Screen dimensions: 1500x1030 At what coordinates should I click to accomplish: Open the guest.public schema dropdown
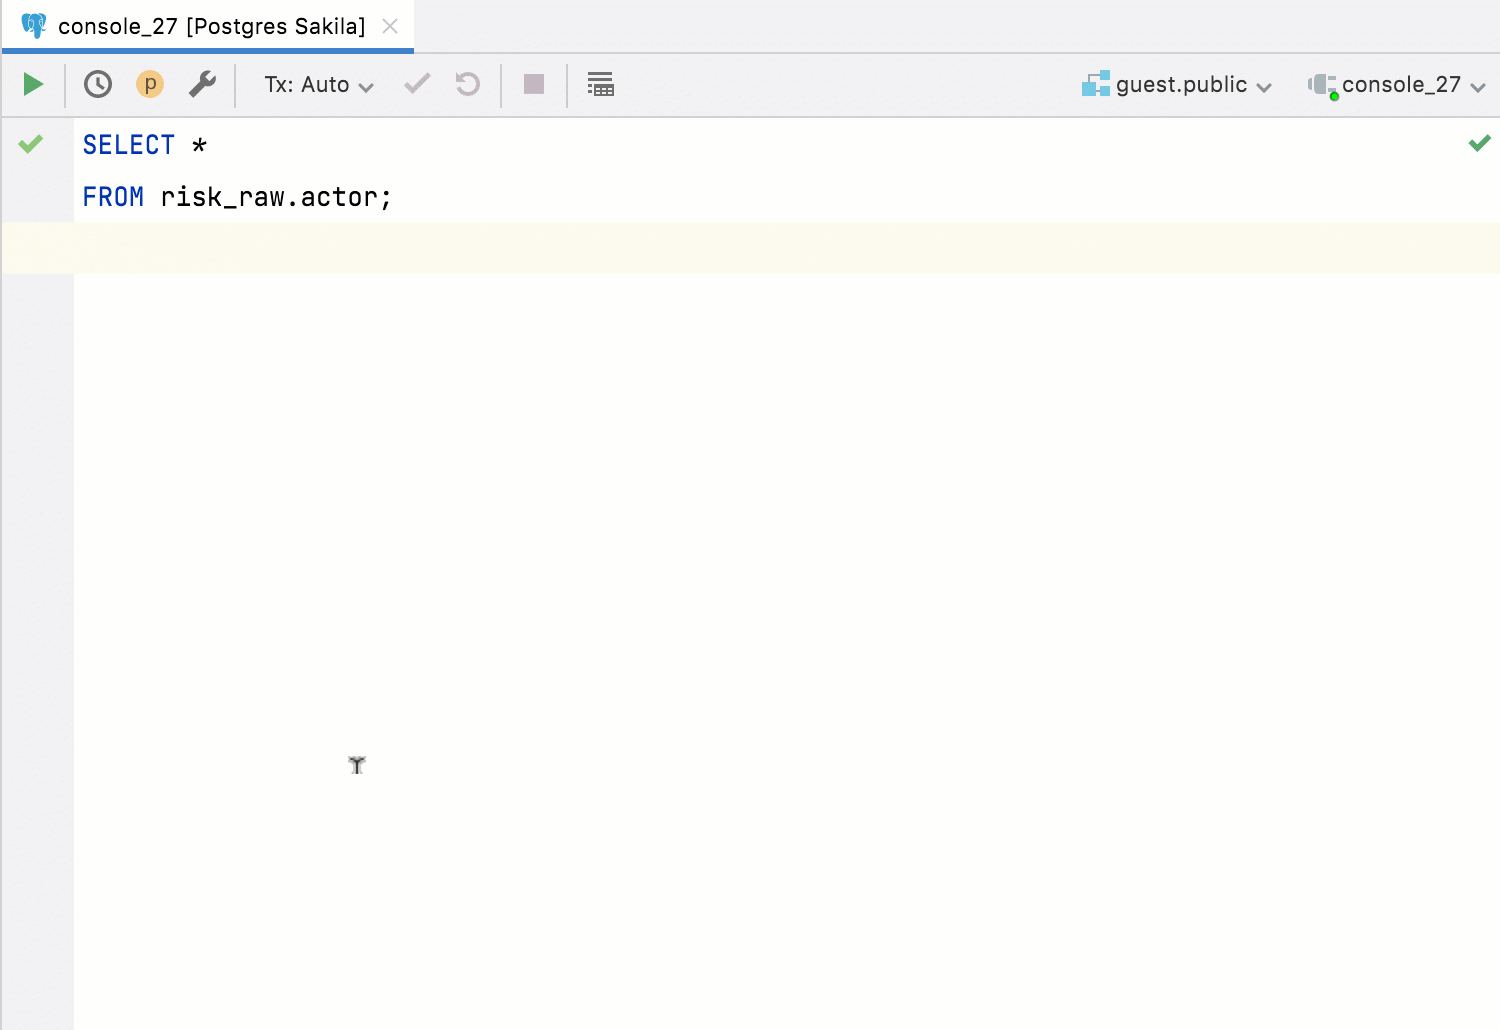[x=1177, y=85]
